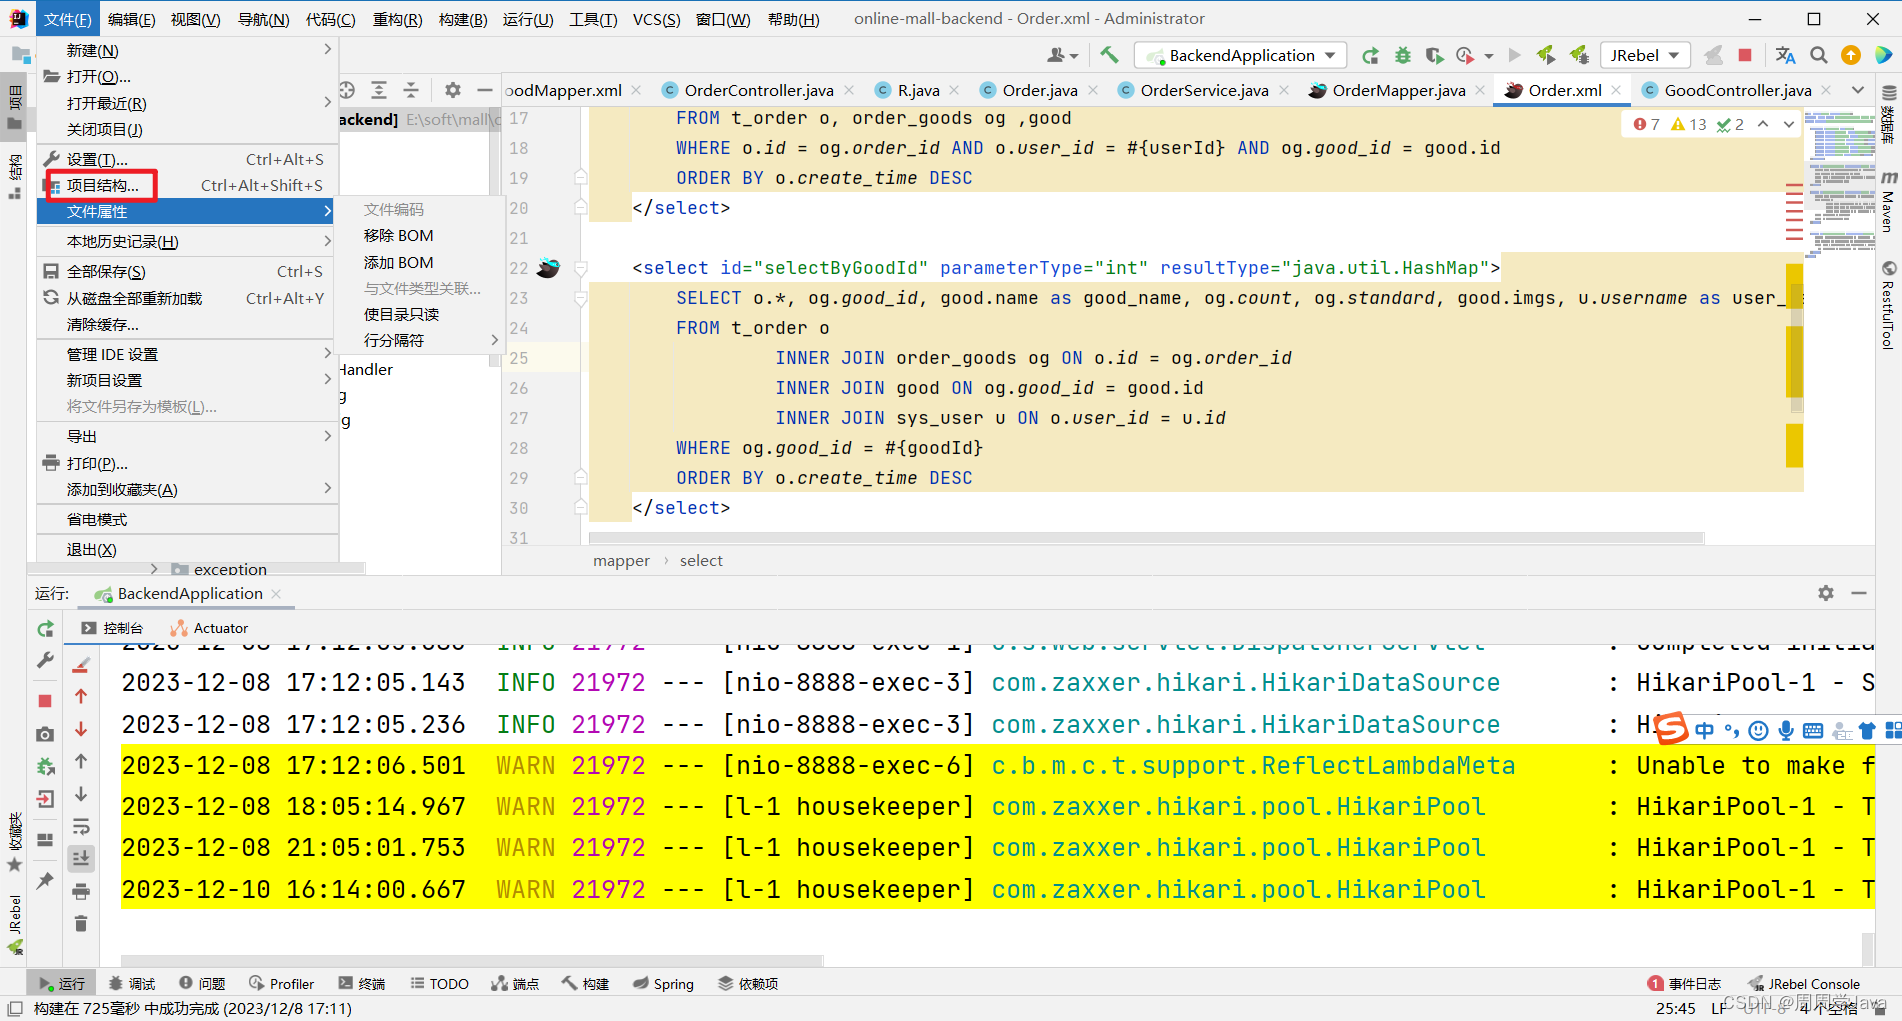
Task: Open the JRebel dropdown in toolbar
Action: [x=1645, y=56]
